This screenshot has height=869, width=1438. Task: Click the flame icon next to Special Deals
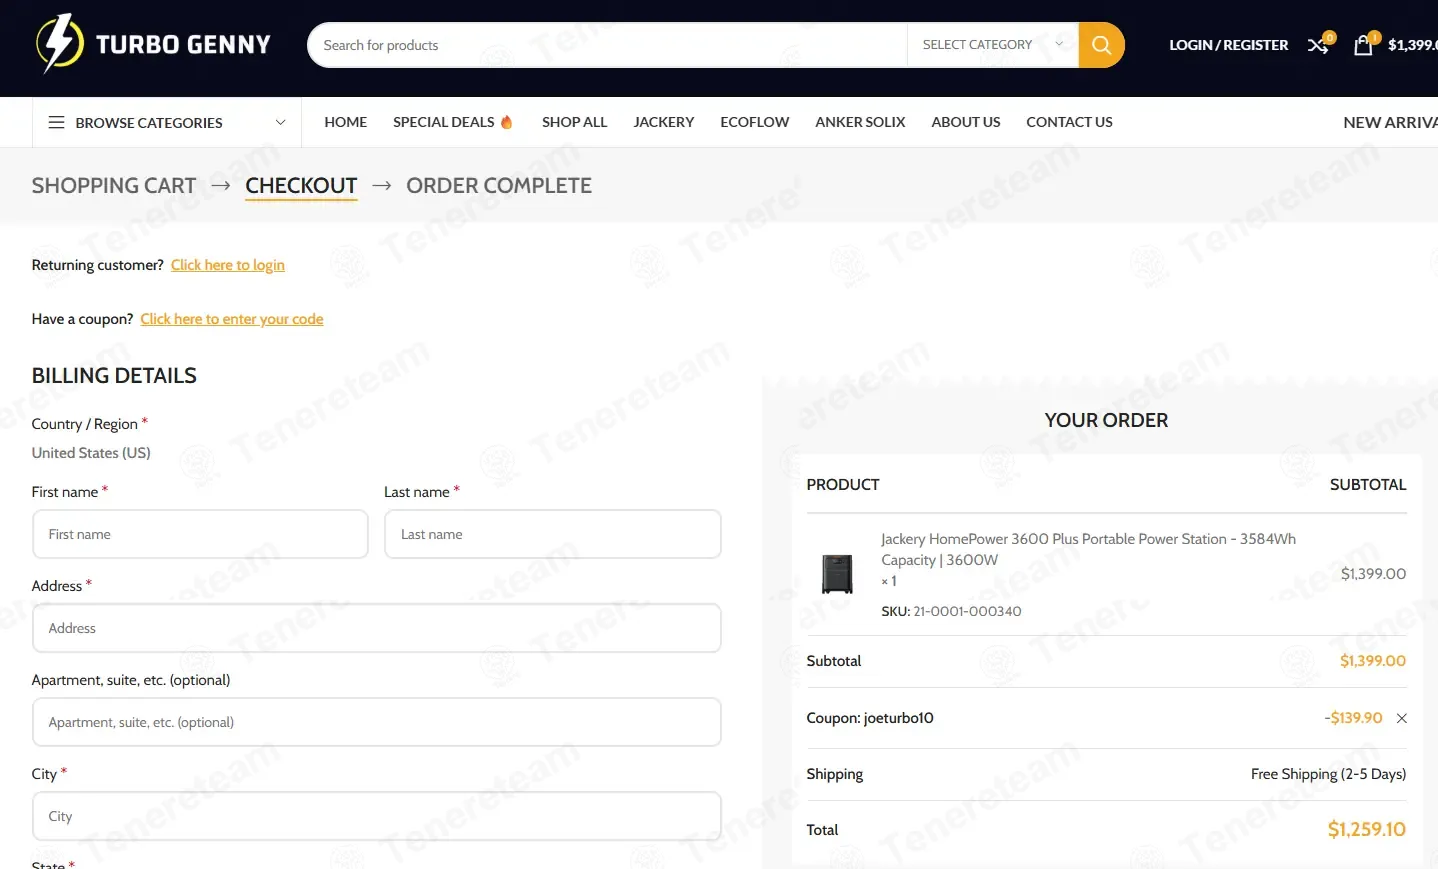point(507,122)
